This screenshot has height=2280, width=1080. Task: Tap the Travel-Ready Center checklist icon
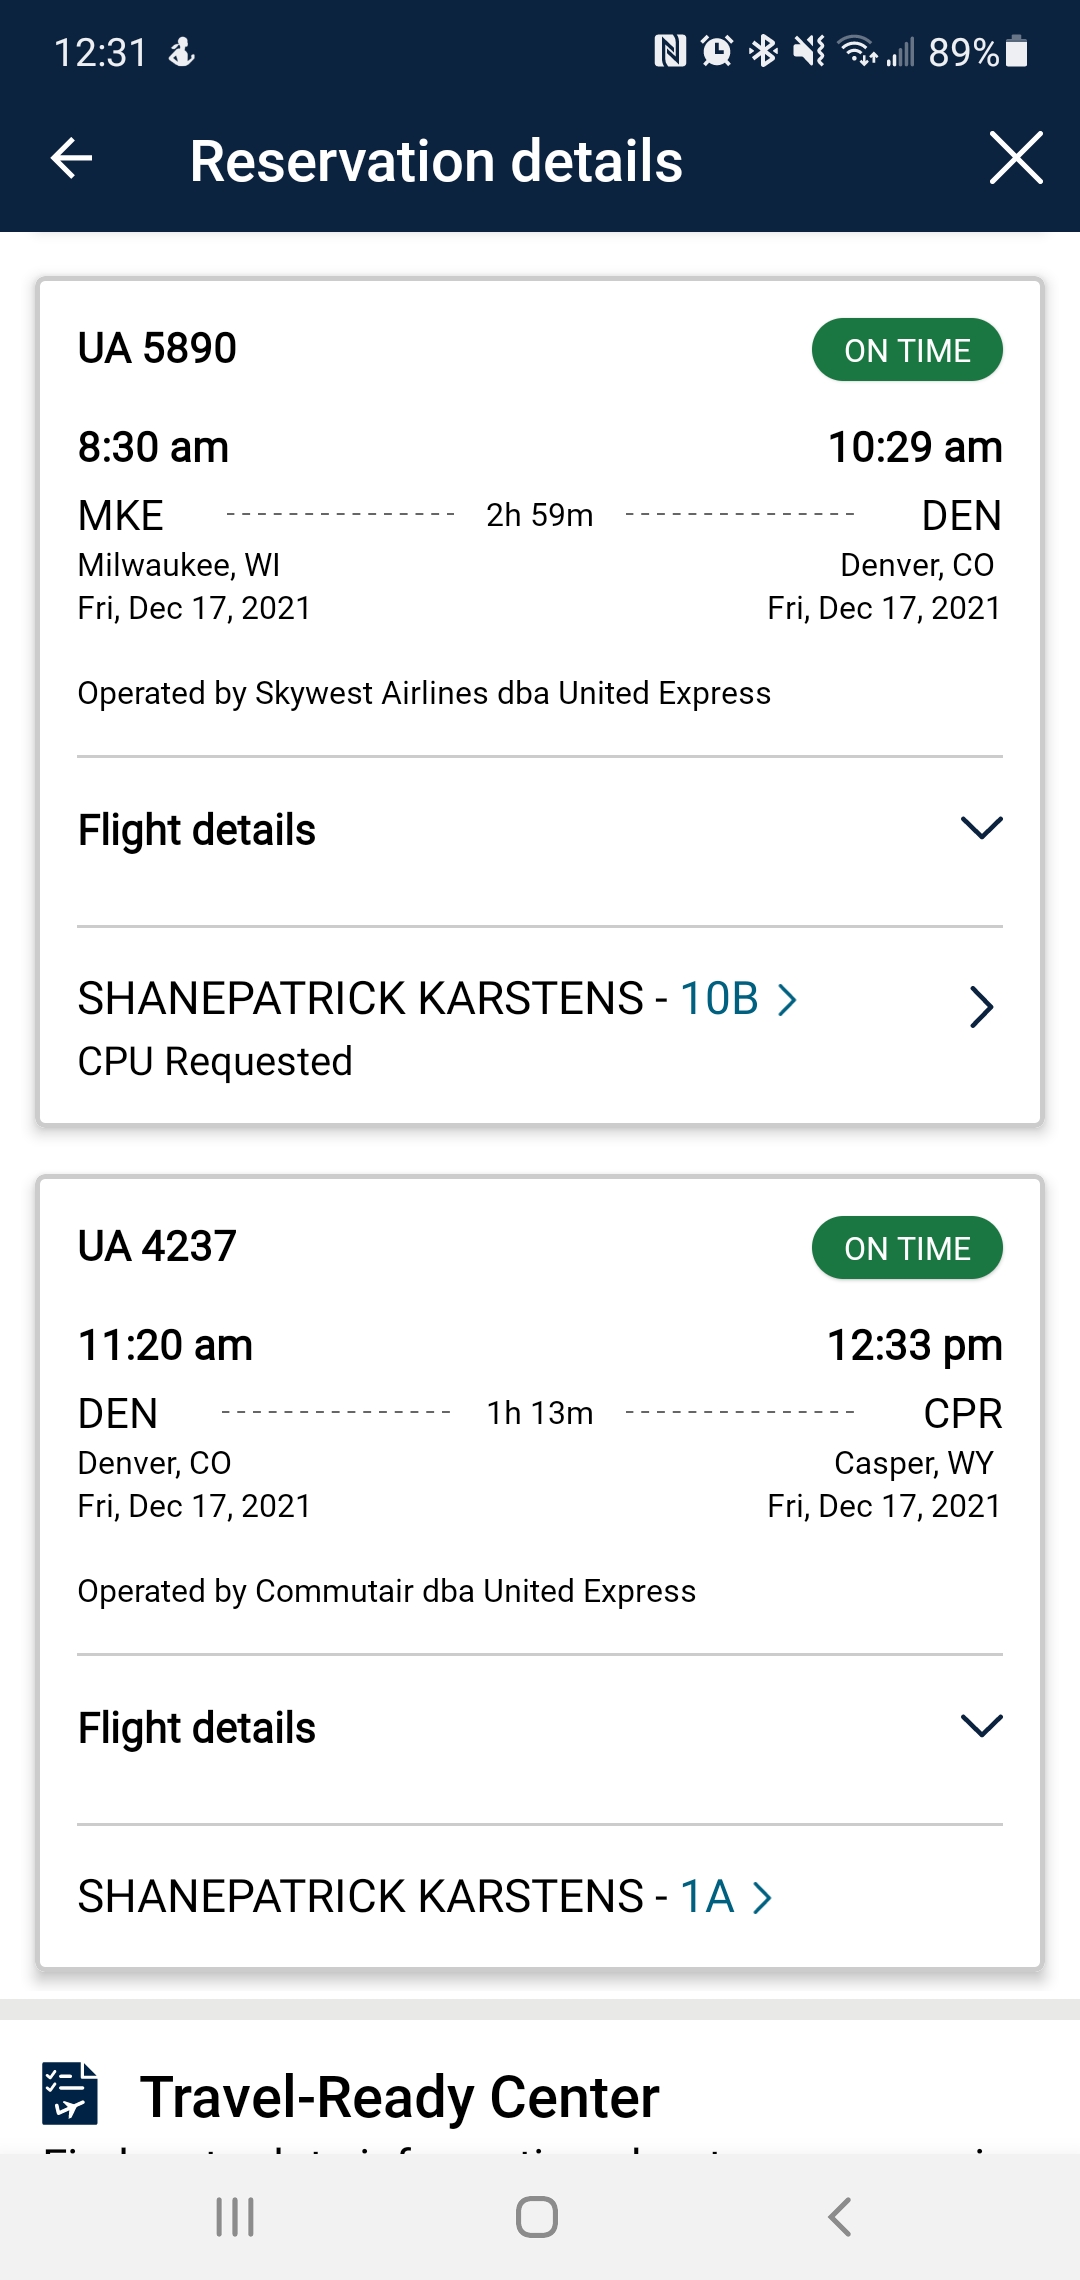70,2093
